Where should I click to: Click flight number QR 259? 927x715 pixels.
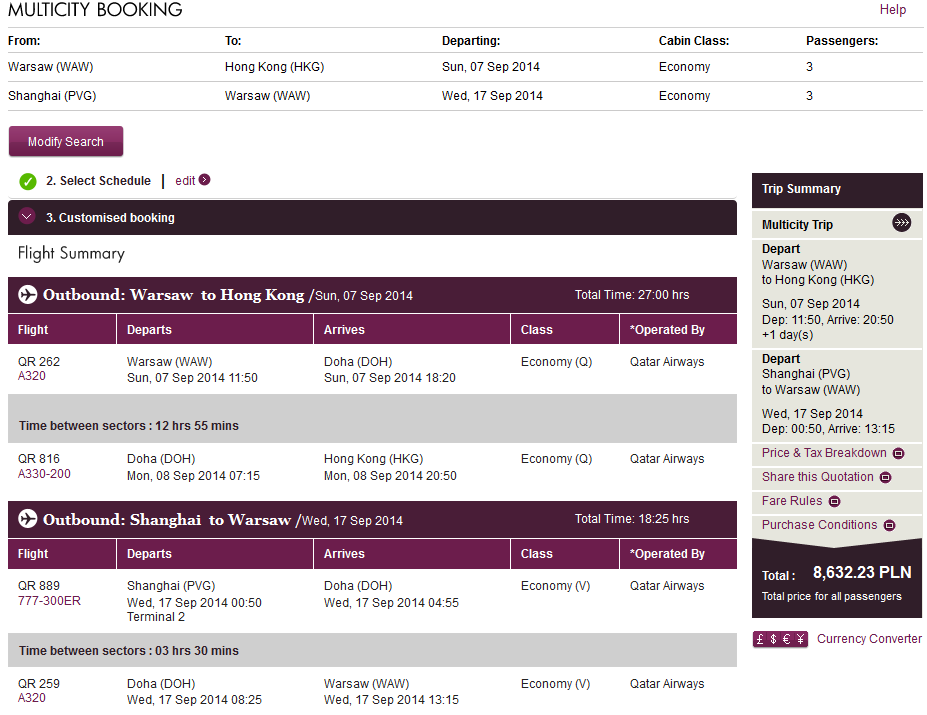39,684
